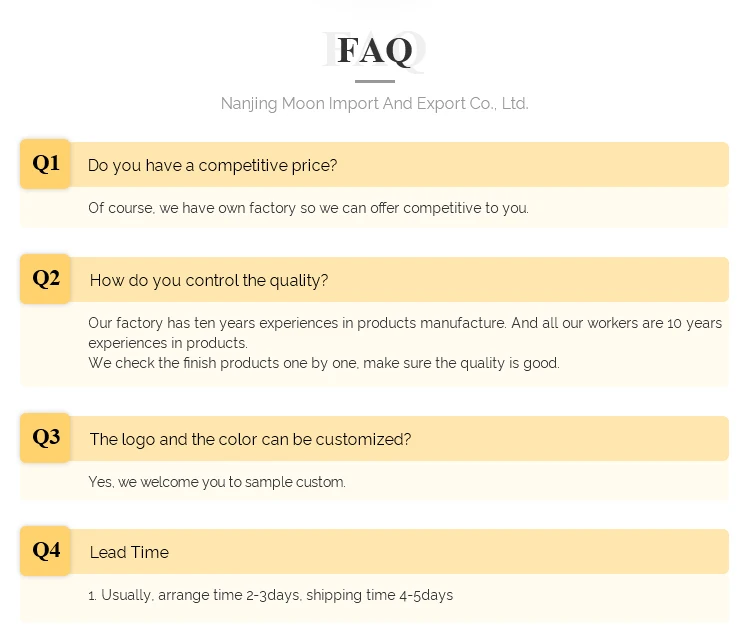Click the Q1 badge

(46, 164)
